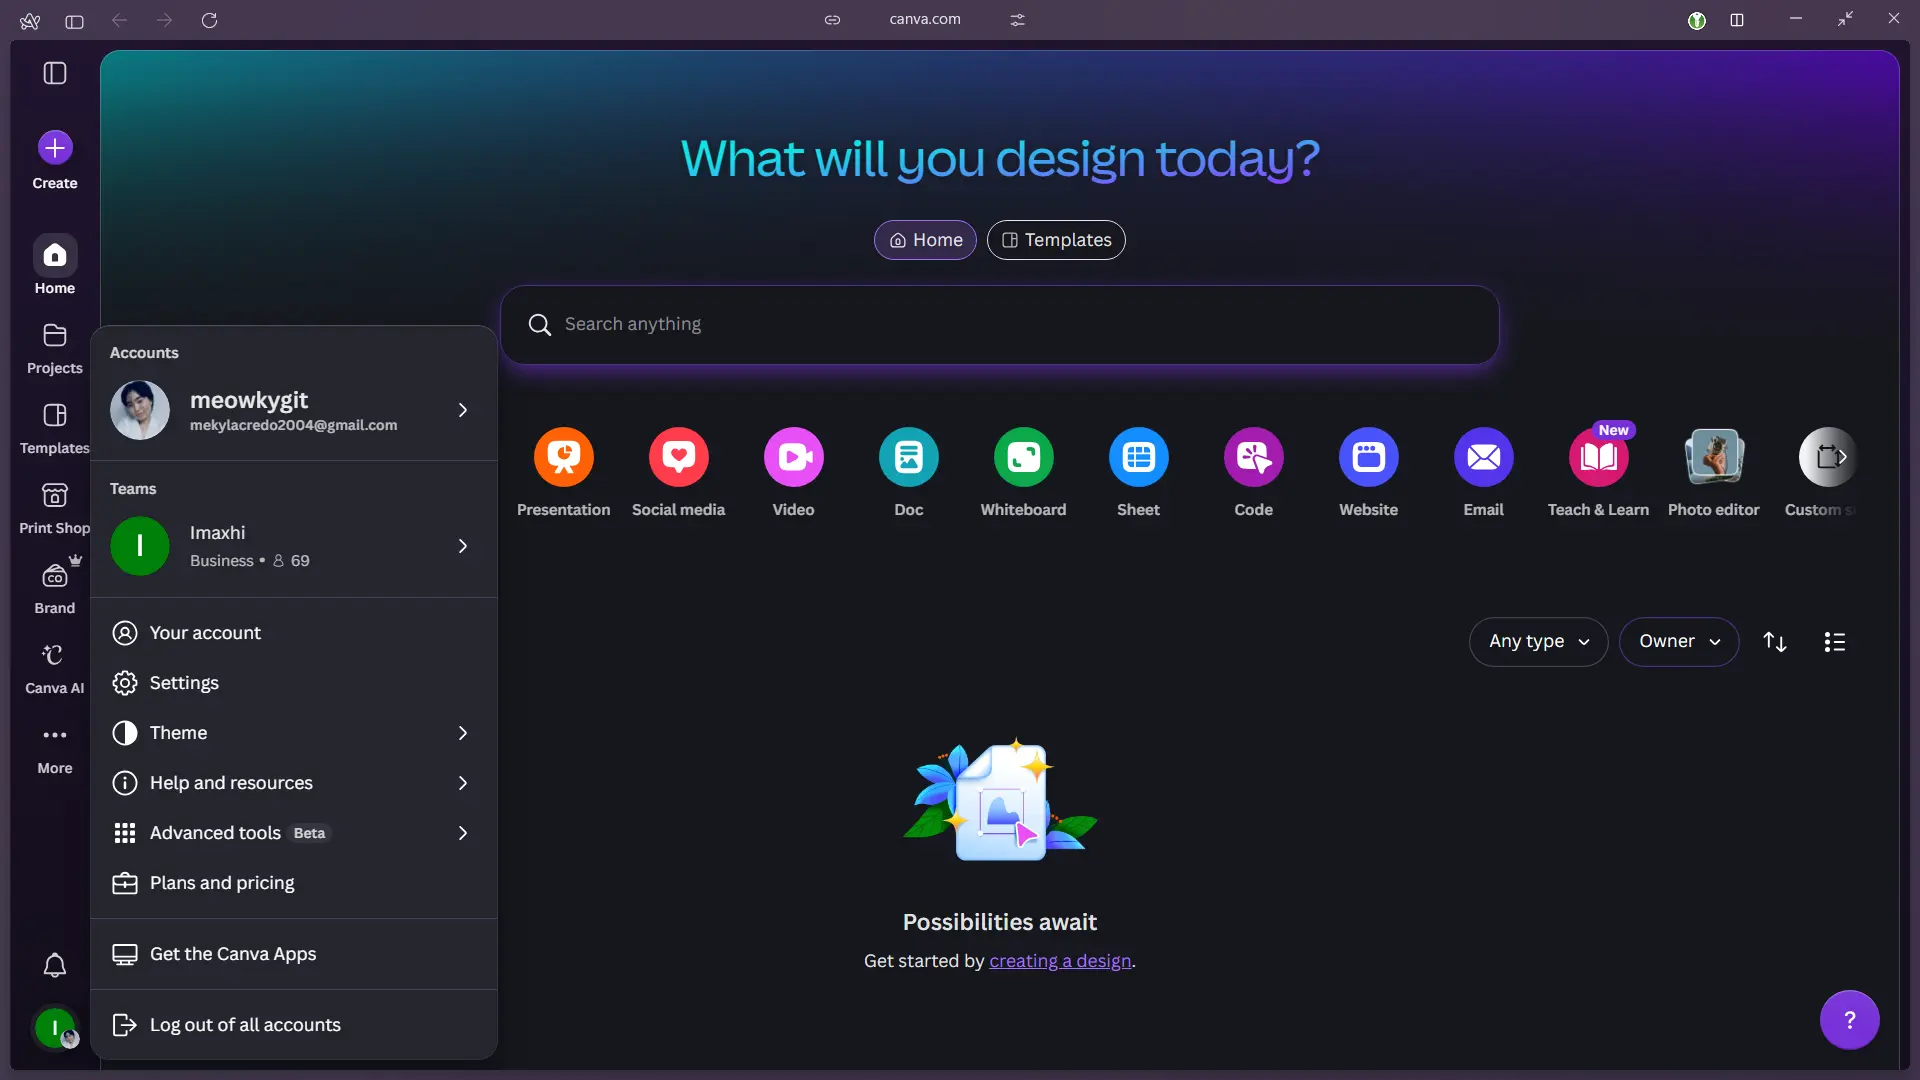The height and width of the screenshot is (1080, 1920).
Task: Open Plans and pricing
Action: tap(294, 883)
